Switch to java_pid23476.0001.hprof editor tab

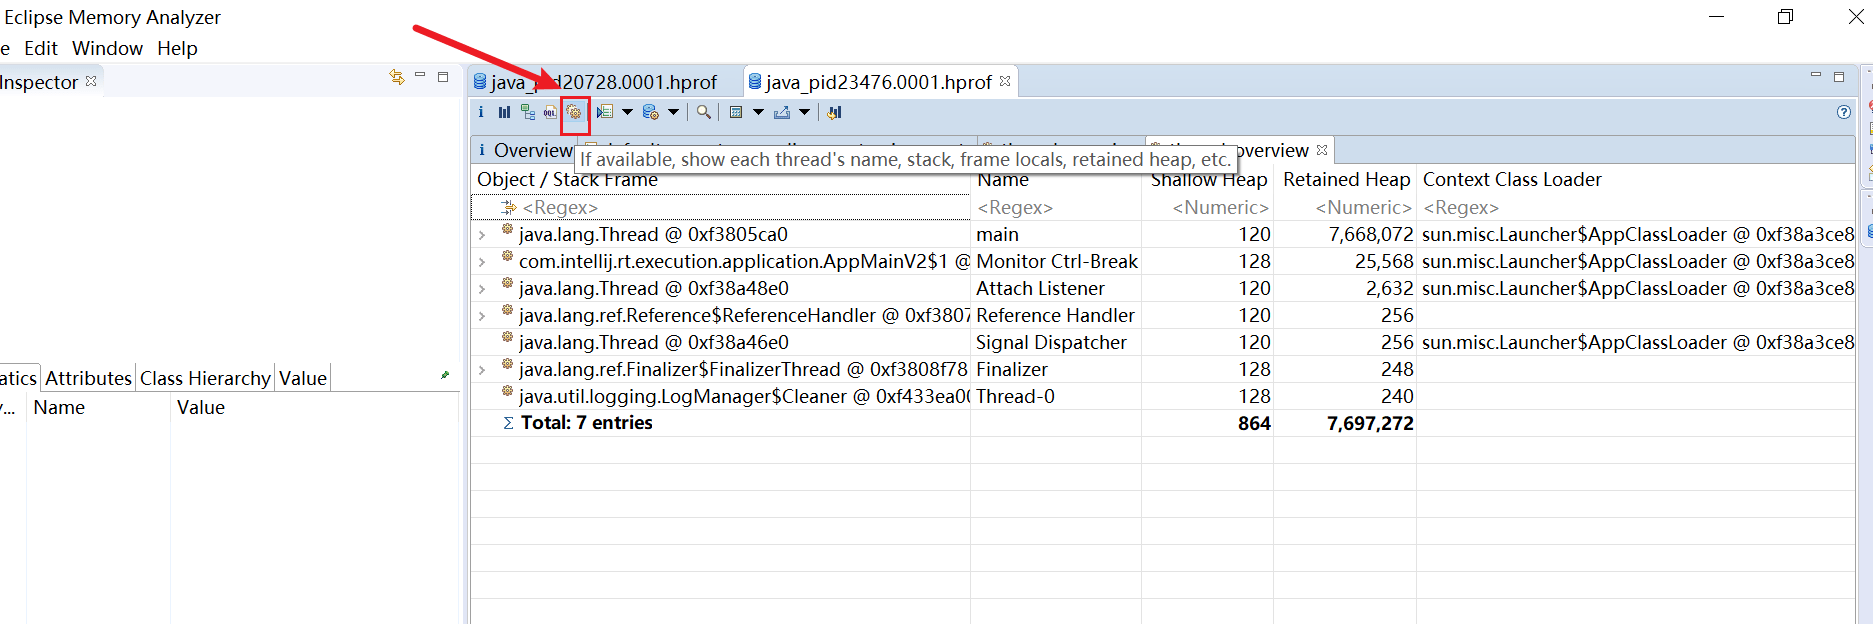(878, 82)
